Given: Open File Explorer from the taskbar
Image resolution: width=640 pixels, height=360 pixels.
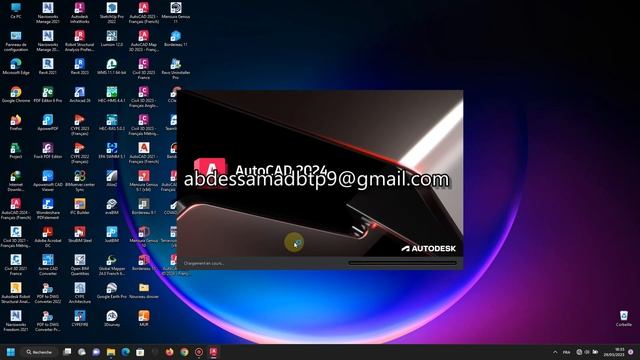Looking at the screenshot, I should coord(111,352).
